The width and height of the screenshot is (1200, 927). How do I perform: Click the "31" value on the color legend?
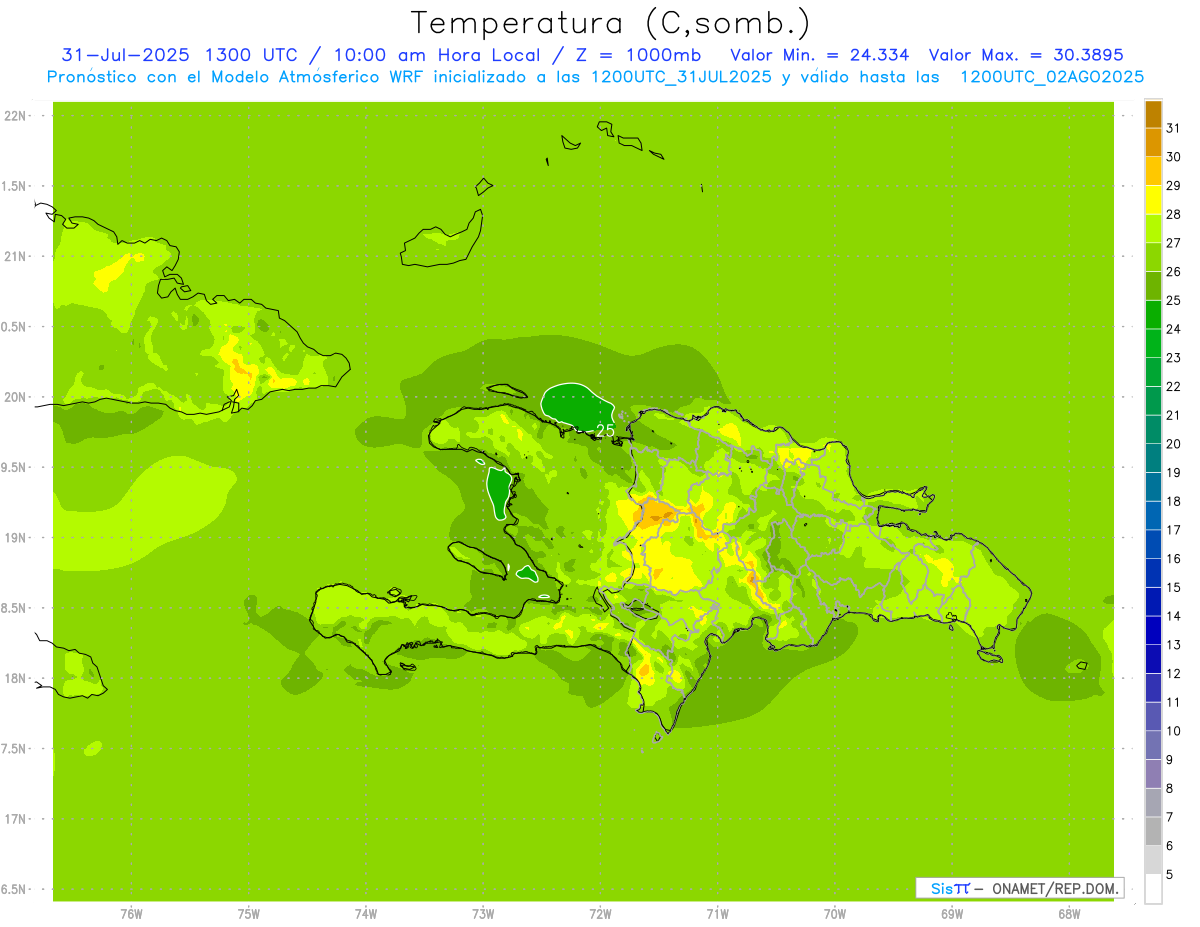[1173, 128]
